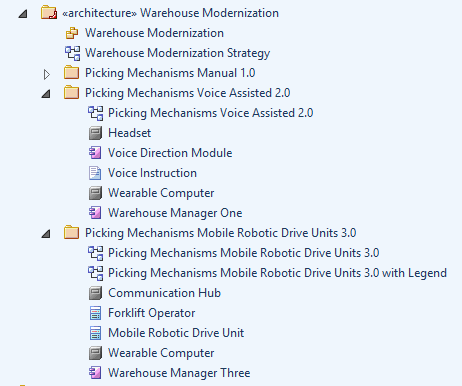Select Warehouse Manager Three element

[x=179, y=373]
